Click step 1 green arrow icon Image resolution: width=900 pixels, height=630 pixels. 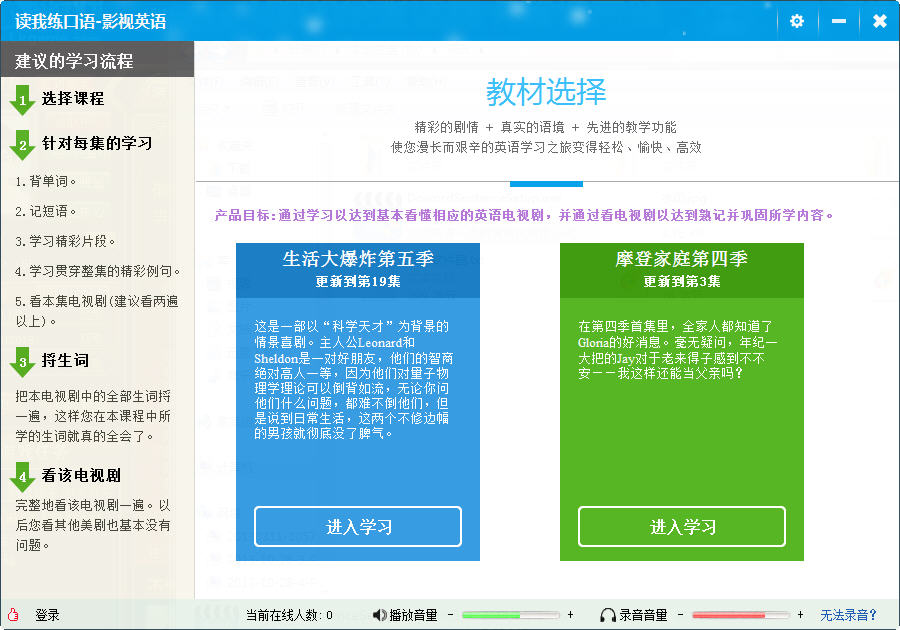tap(22, 100)
